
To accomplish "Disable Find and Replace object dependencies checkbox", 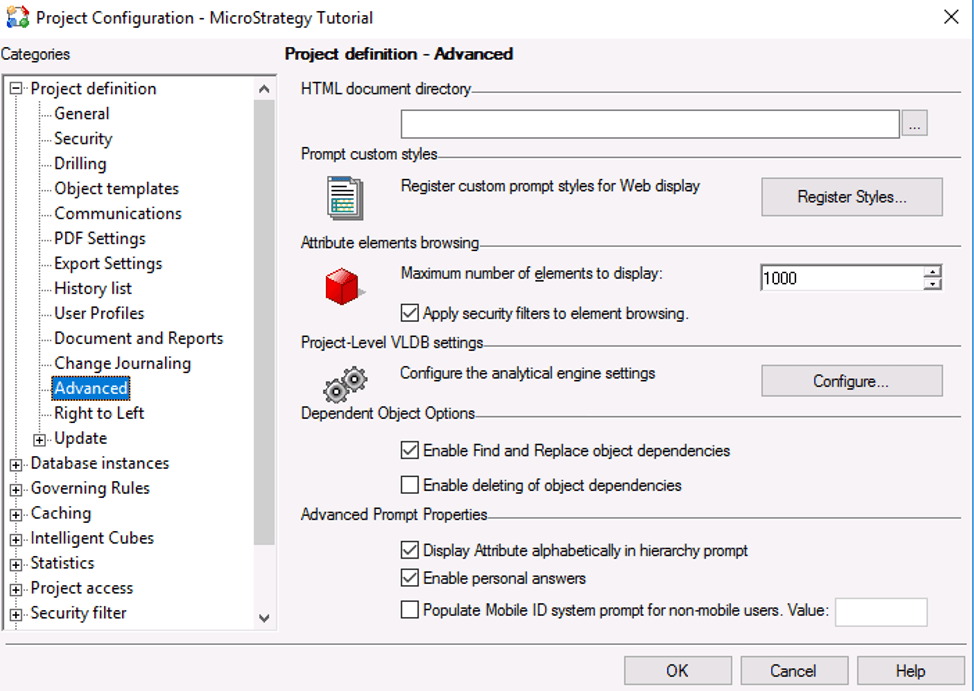I will pos(410,451).
